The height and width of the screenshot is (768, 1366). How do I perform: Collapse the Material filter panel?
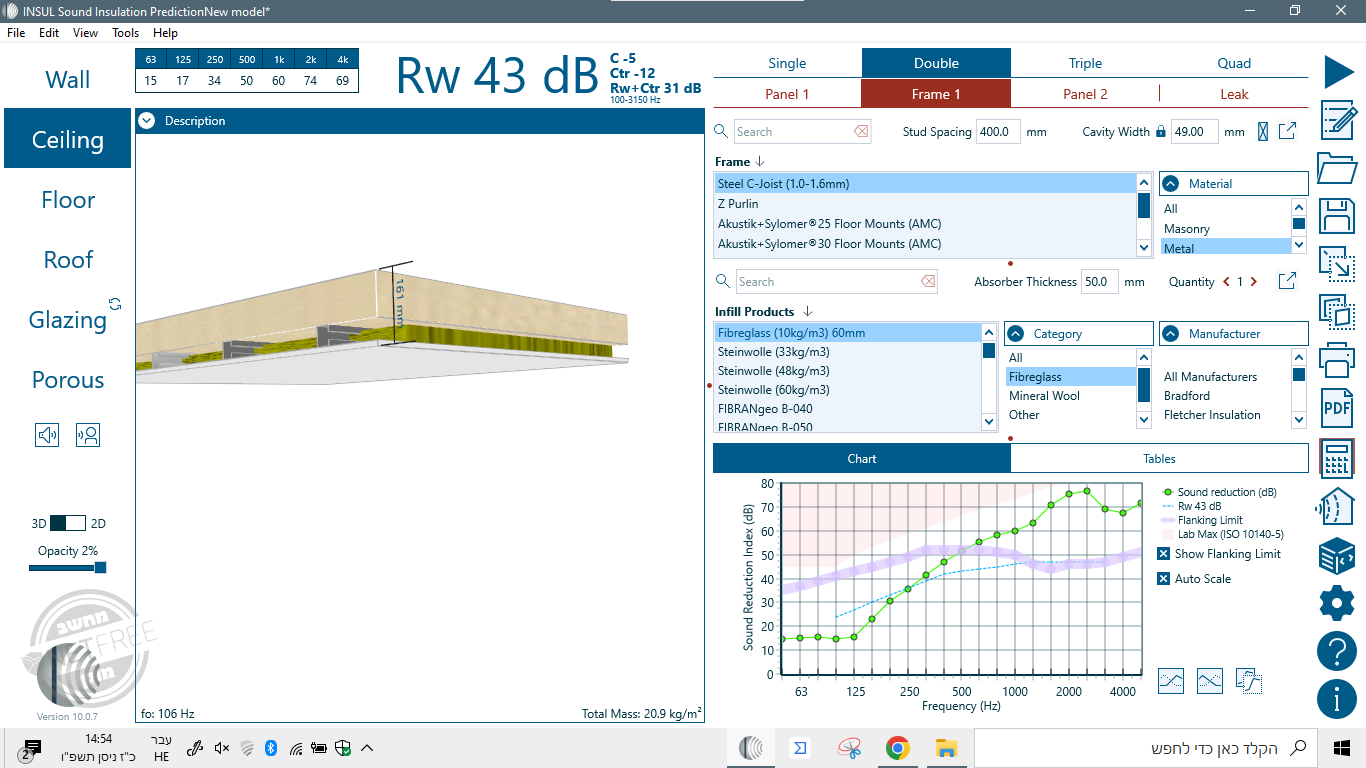pyautogui.click(x=1170, y=184)
